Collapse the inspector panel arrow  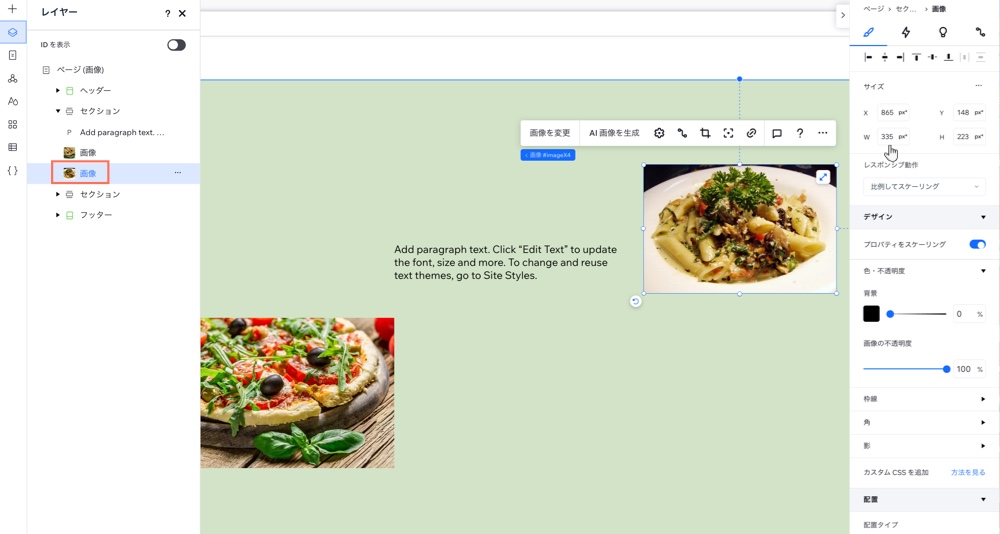842,15
